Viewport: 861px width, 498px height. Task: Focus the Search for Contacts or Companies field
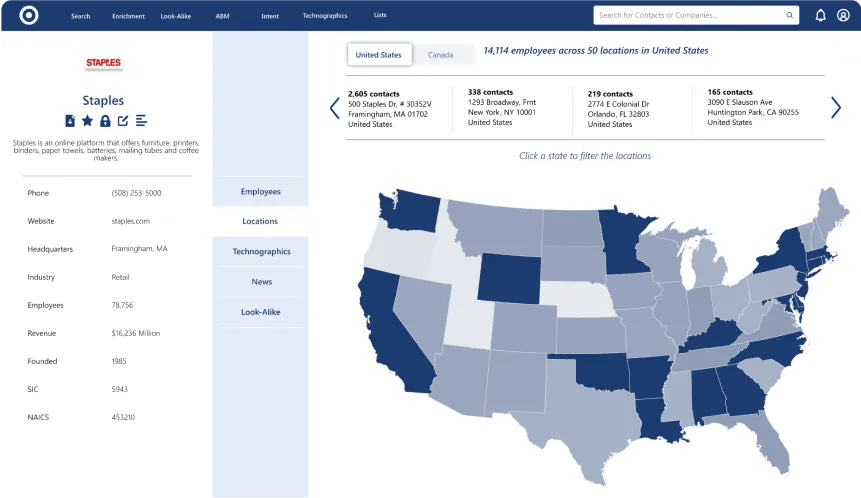tap(696, 15)
